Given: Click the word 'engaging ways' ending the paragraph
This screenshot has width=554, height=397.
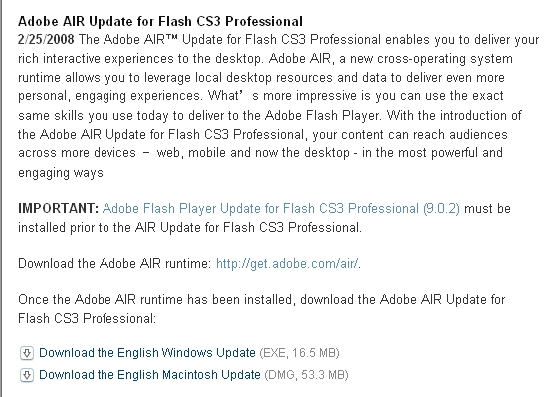Looking at the screenshot, I should (x=61, y=173).
